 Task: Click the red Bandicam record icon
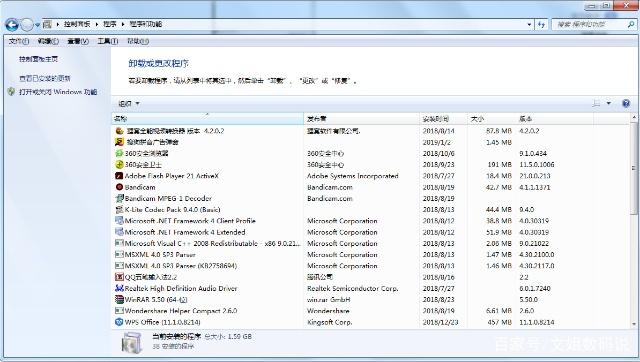click(x=119, y=187)
